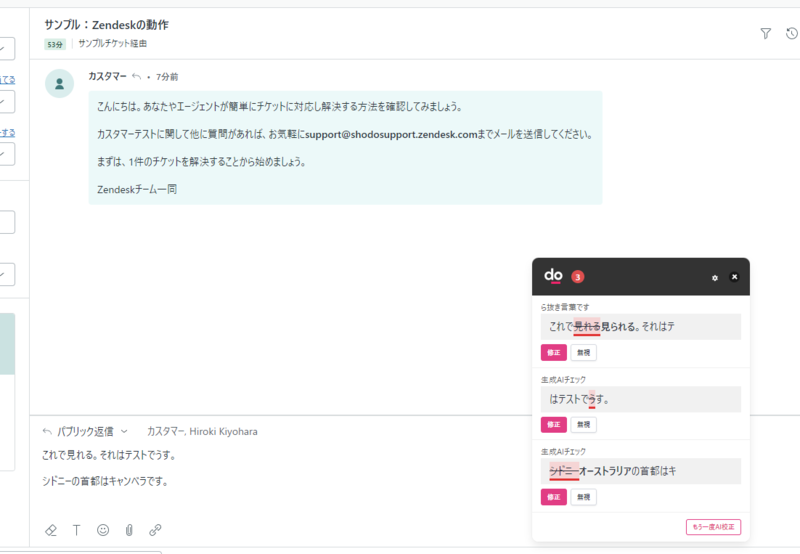Click the insert link icon

click(x=155, y=530)
